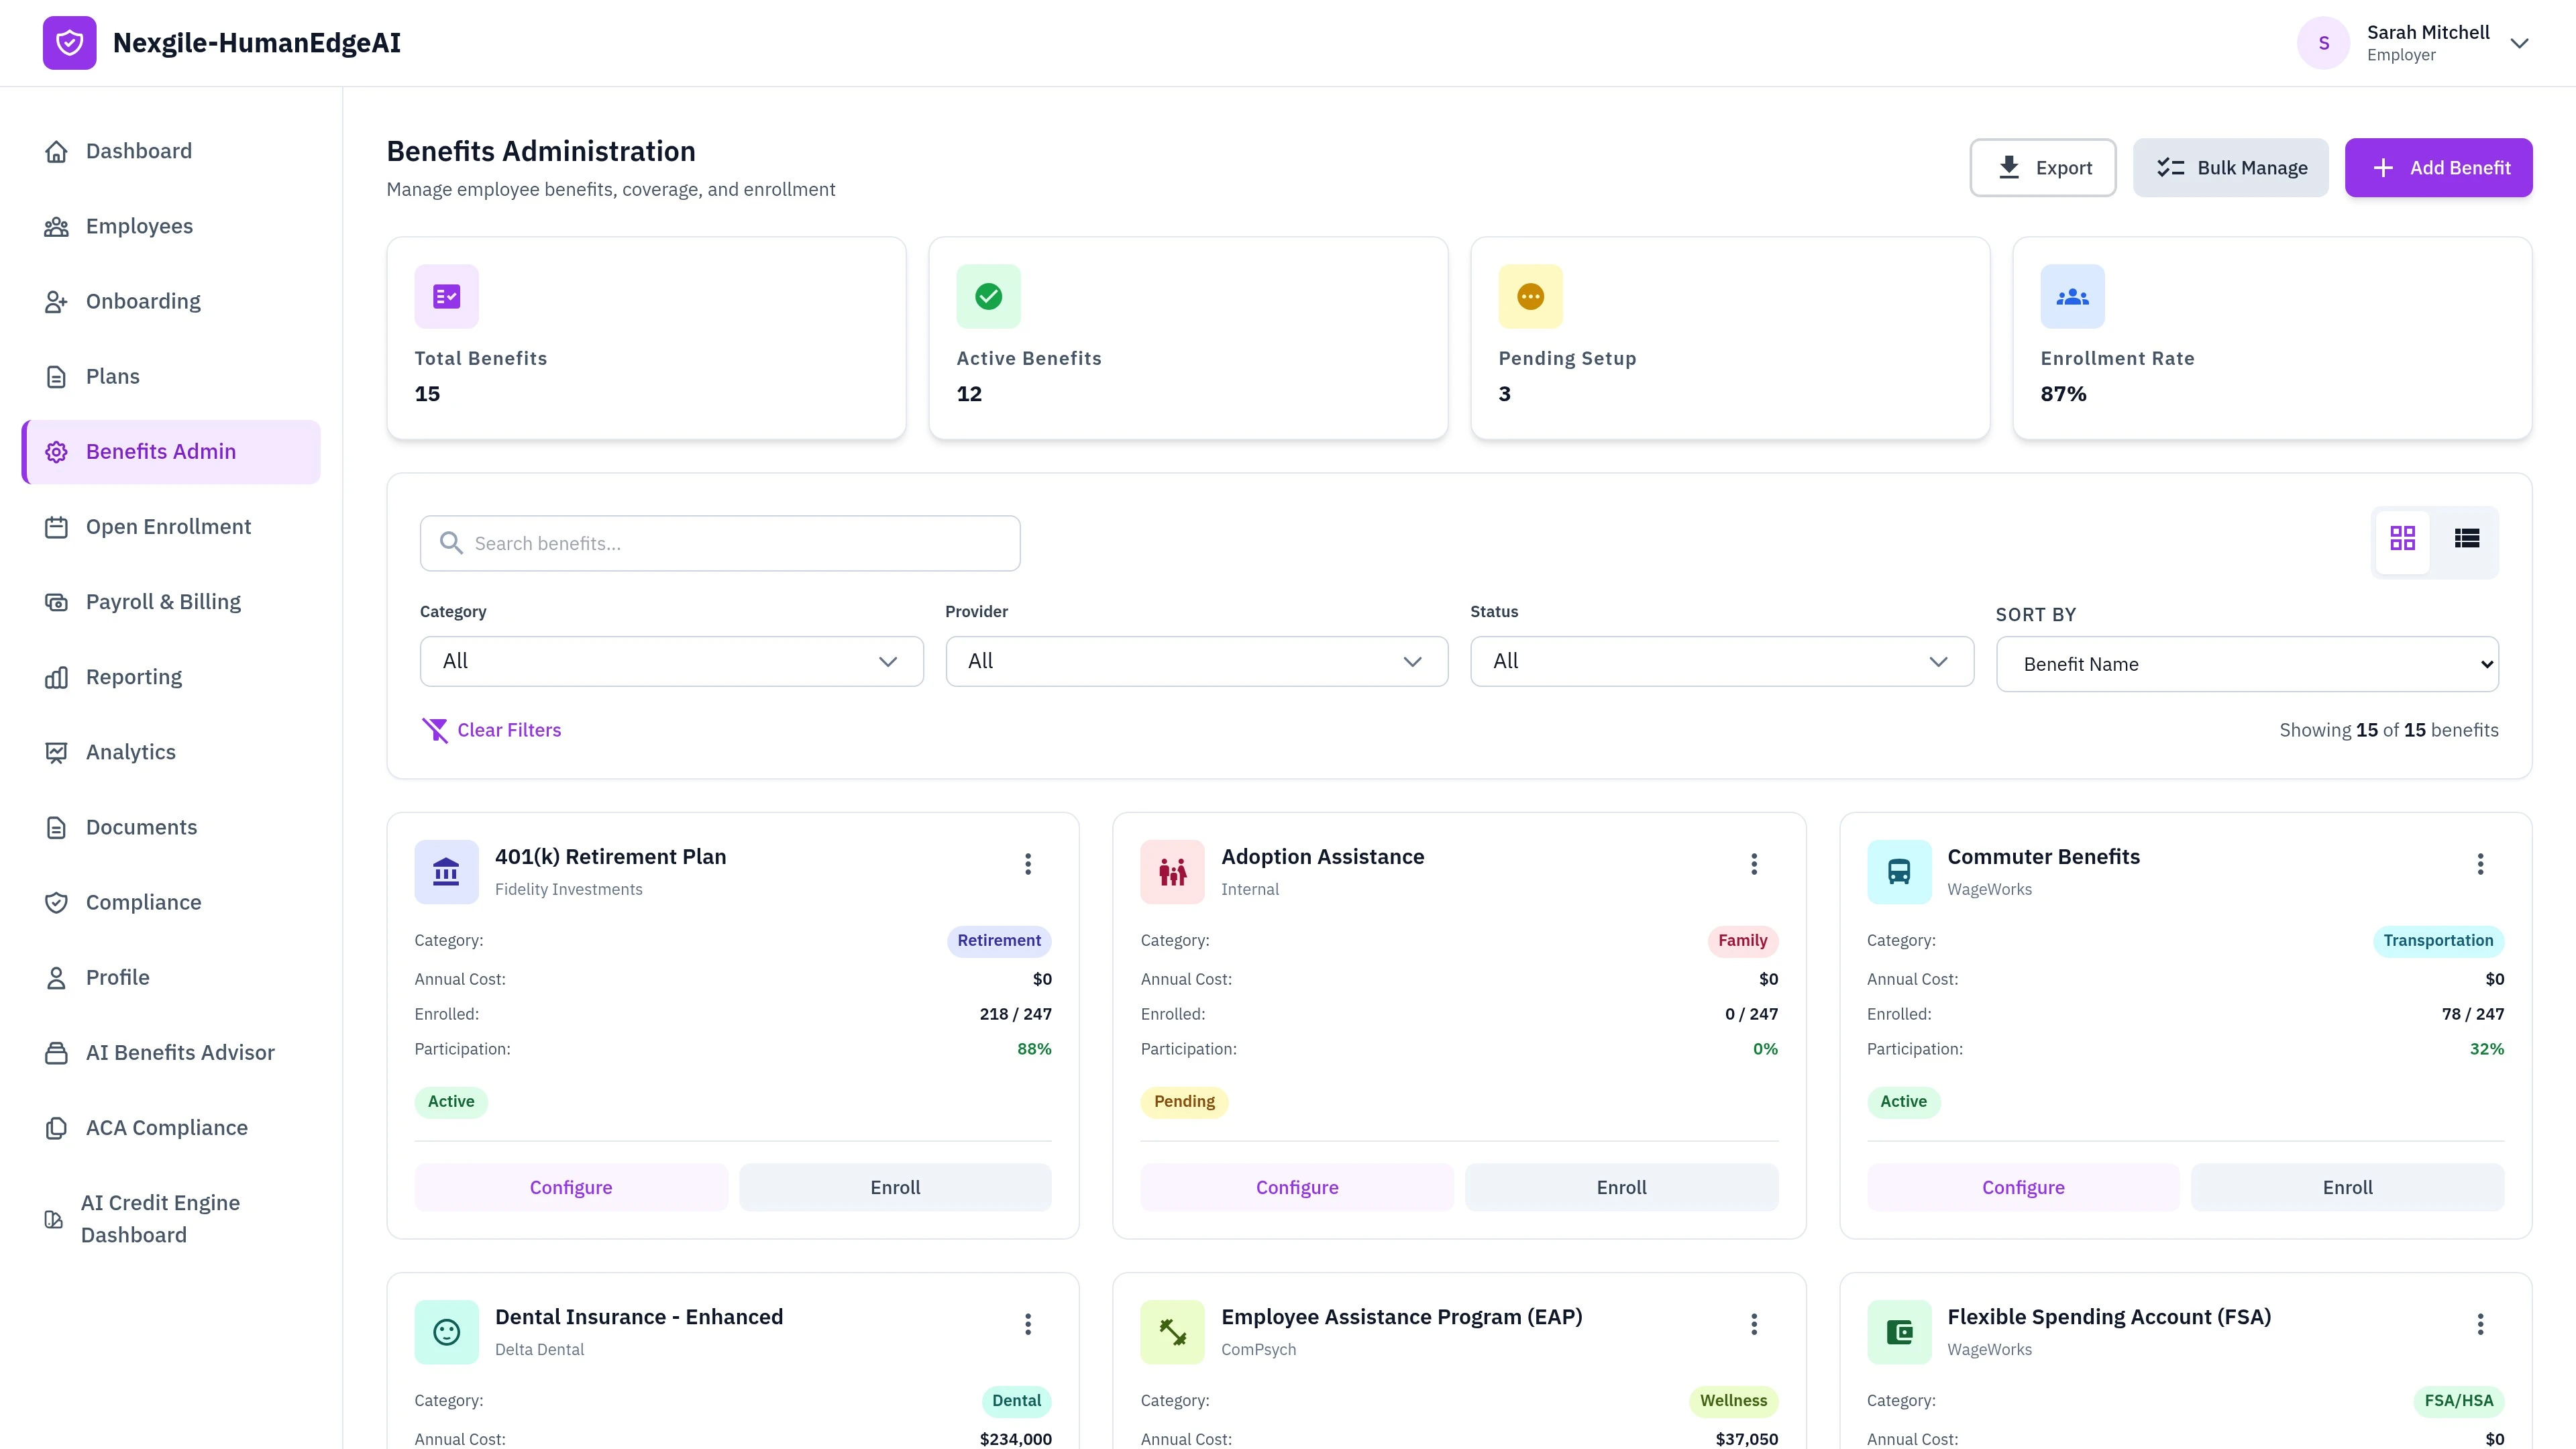Change Sort By to Benefit Name
Image resolution: width=2576 pixels, height=1449 pixels.
pyautogui.click(x=2247, y=663)
